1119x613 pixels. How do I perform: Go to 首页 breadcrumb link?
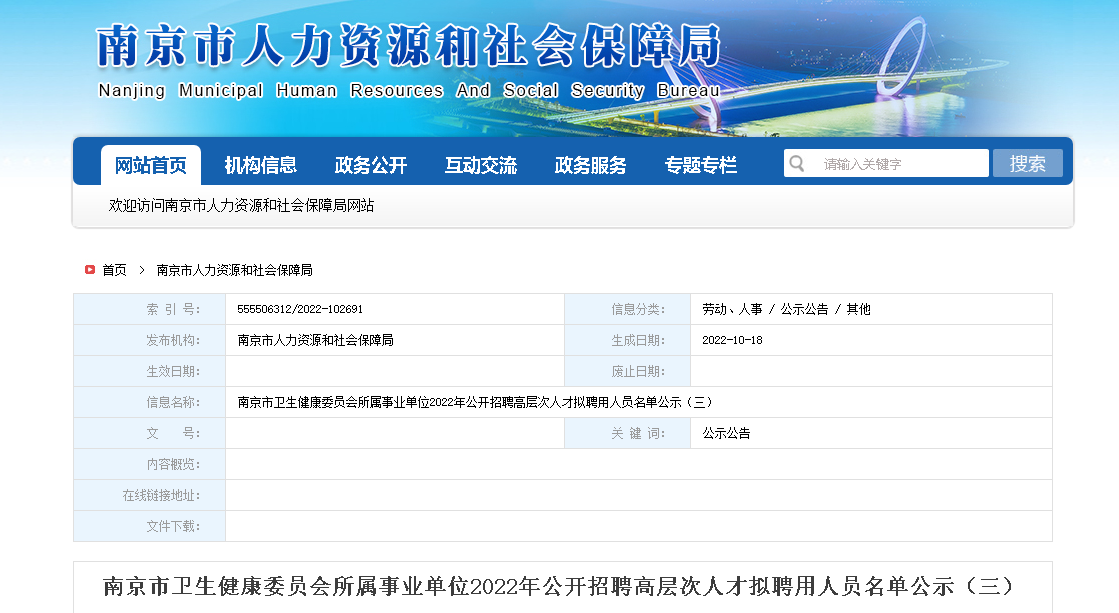(114, 270)
